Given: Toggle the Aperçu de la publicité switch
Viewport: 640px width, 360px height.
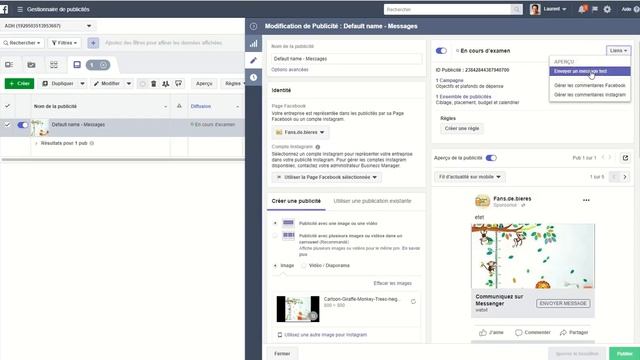Looking at the screenshot, I should coord(491,158).
